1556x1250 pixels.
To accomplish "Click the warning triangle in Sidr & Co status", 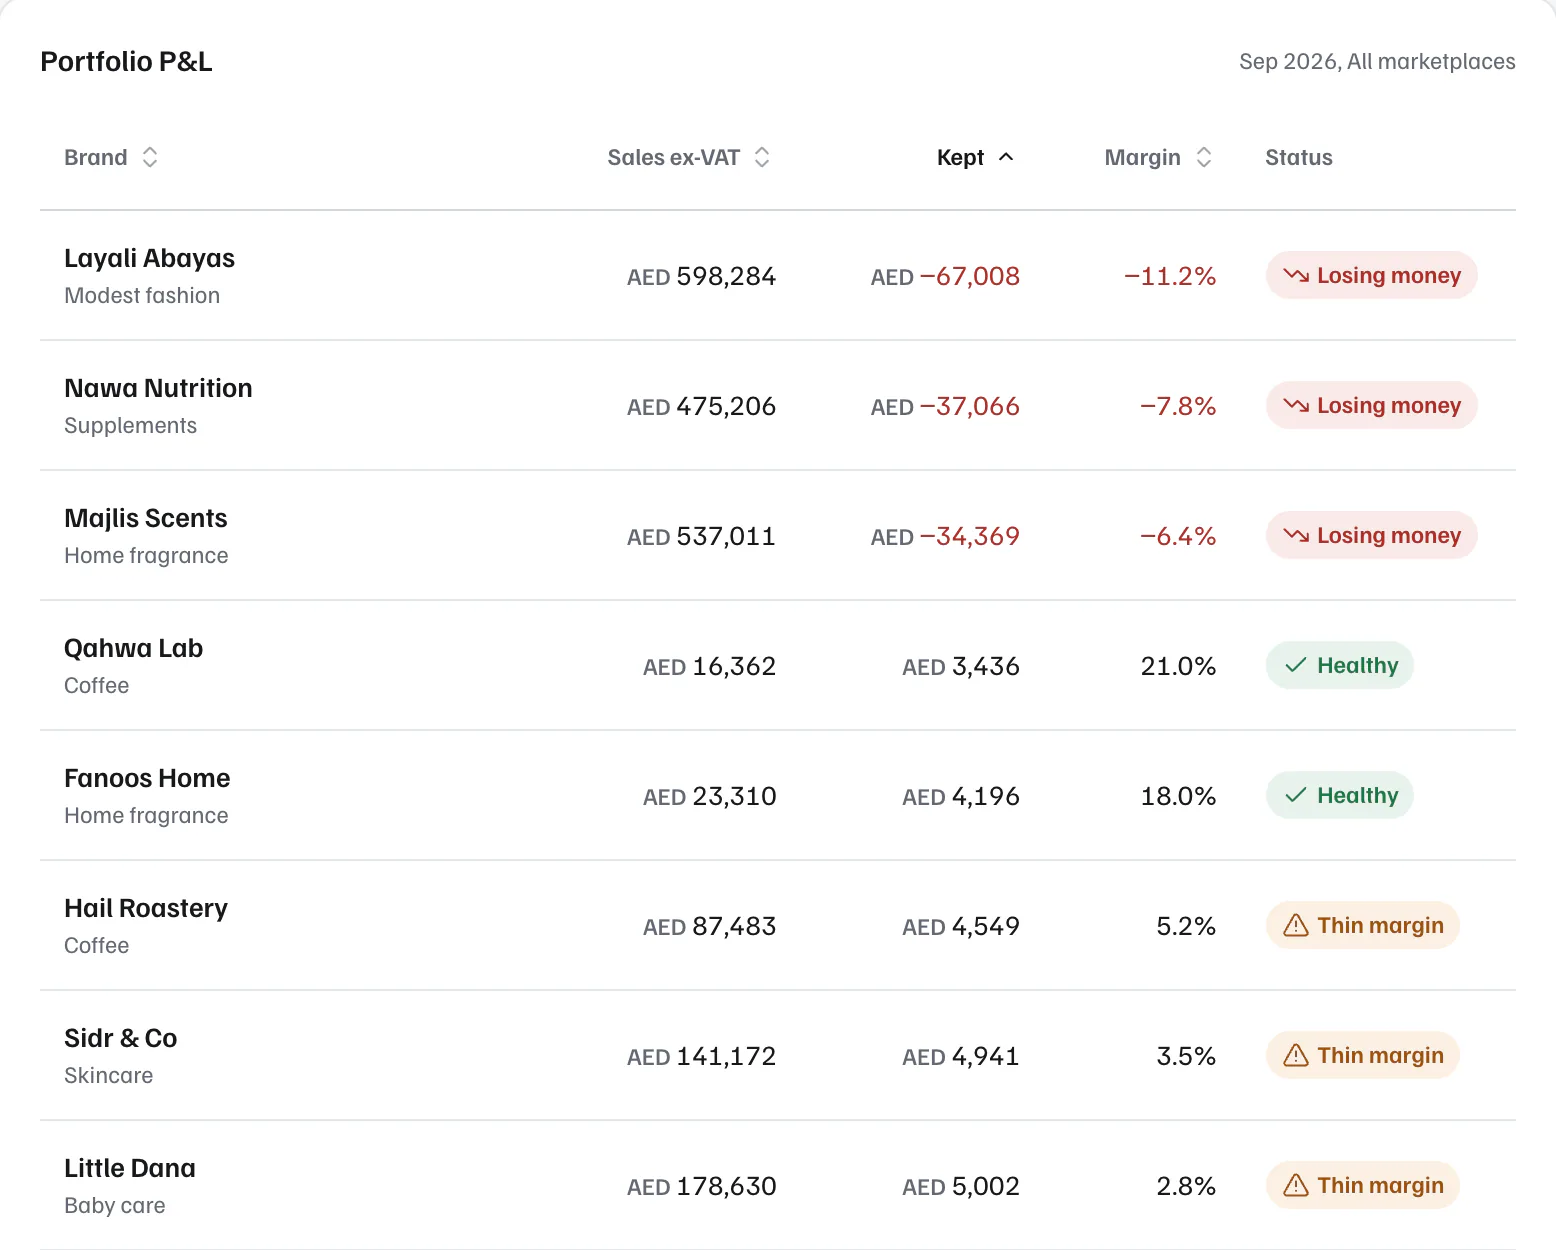I will point(1296,1055).
